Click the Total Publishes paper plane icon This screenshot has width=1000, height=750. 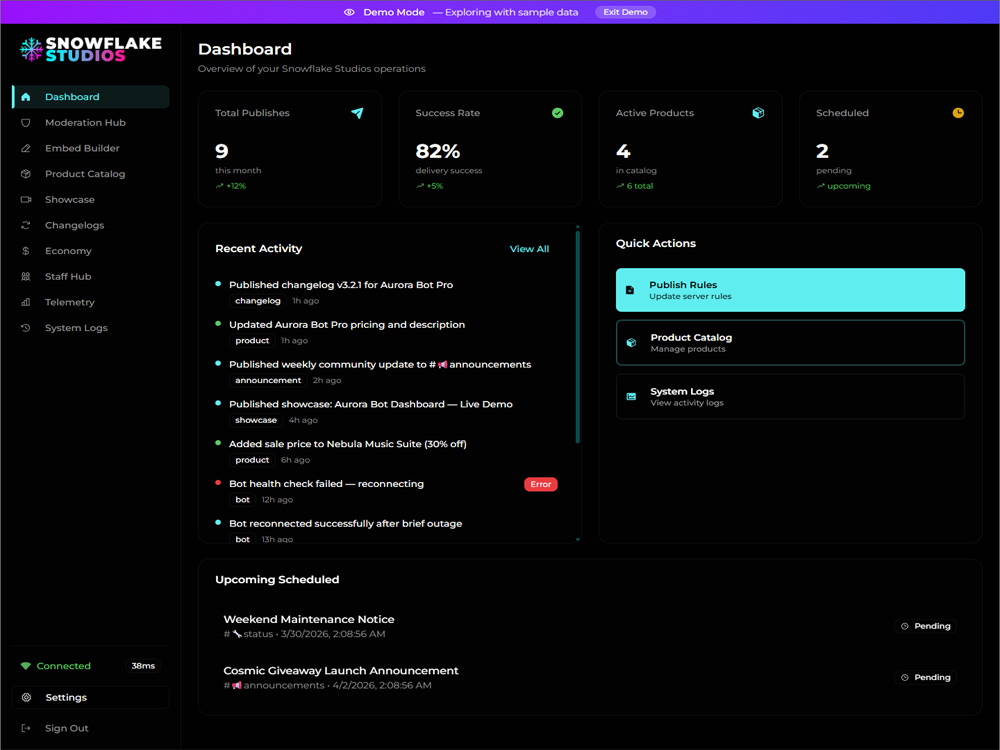coord(357,113)
